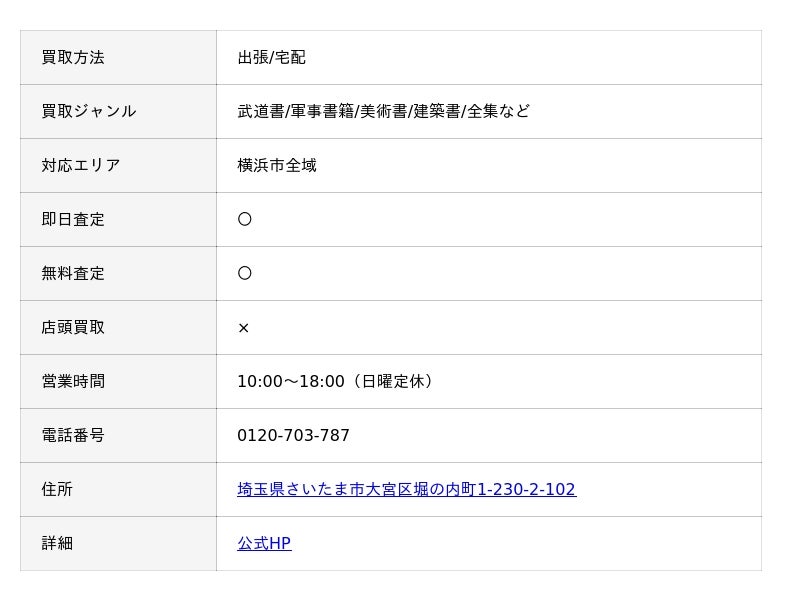Click the 即日査定 label
Image resolution: width=800 pixels, height=601 pixels.
pyautogui.click(x=73, y=219)
